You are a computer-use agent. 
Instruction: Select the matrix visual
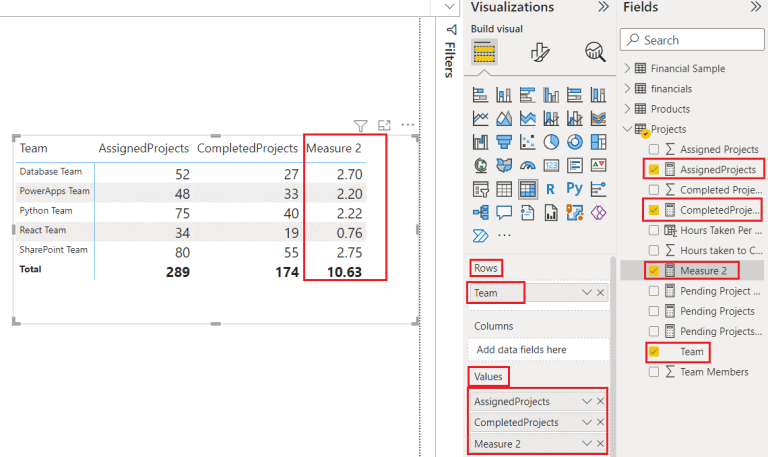(528, 189)
